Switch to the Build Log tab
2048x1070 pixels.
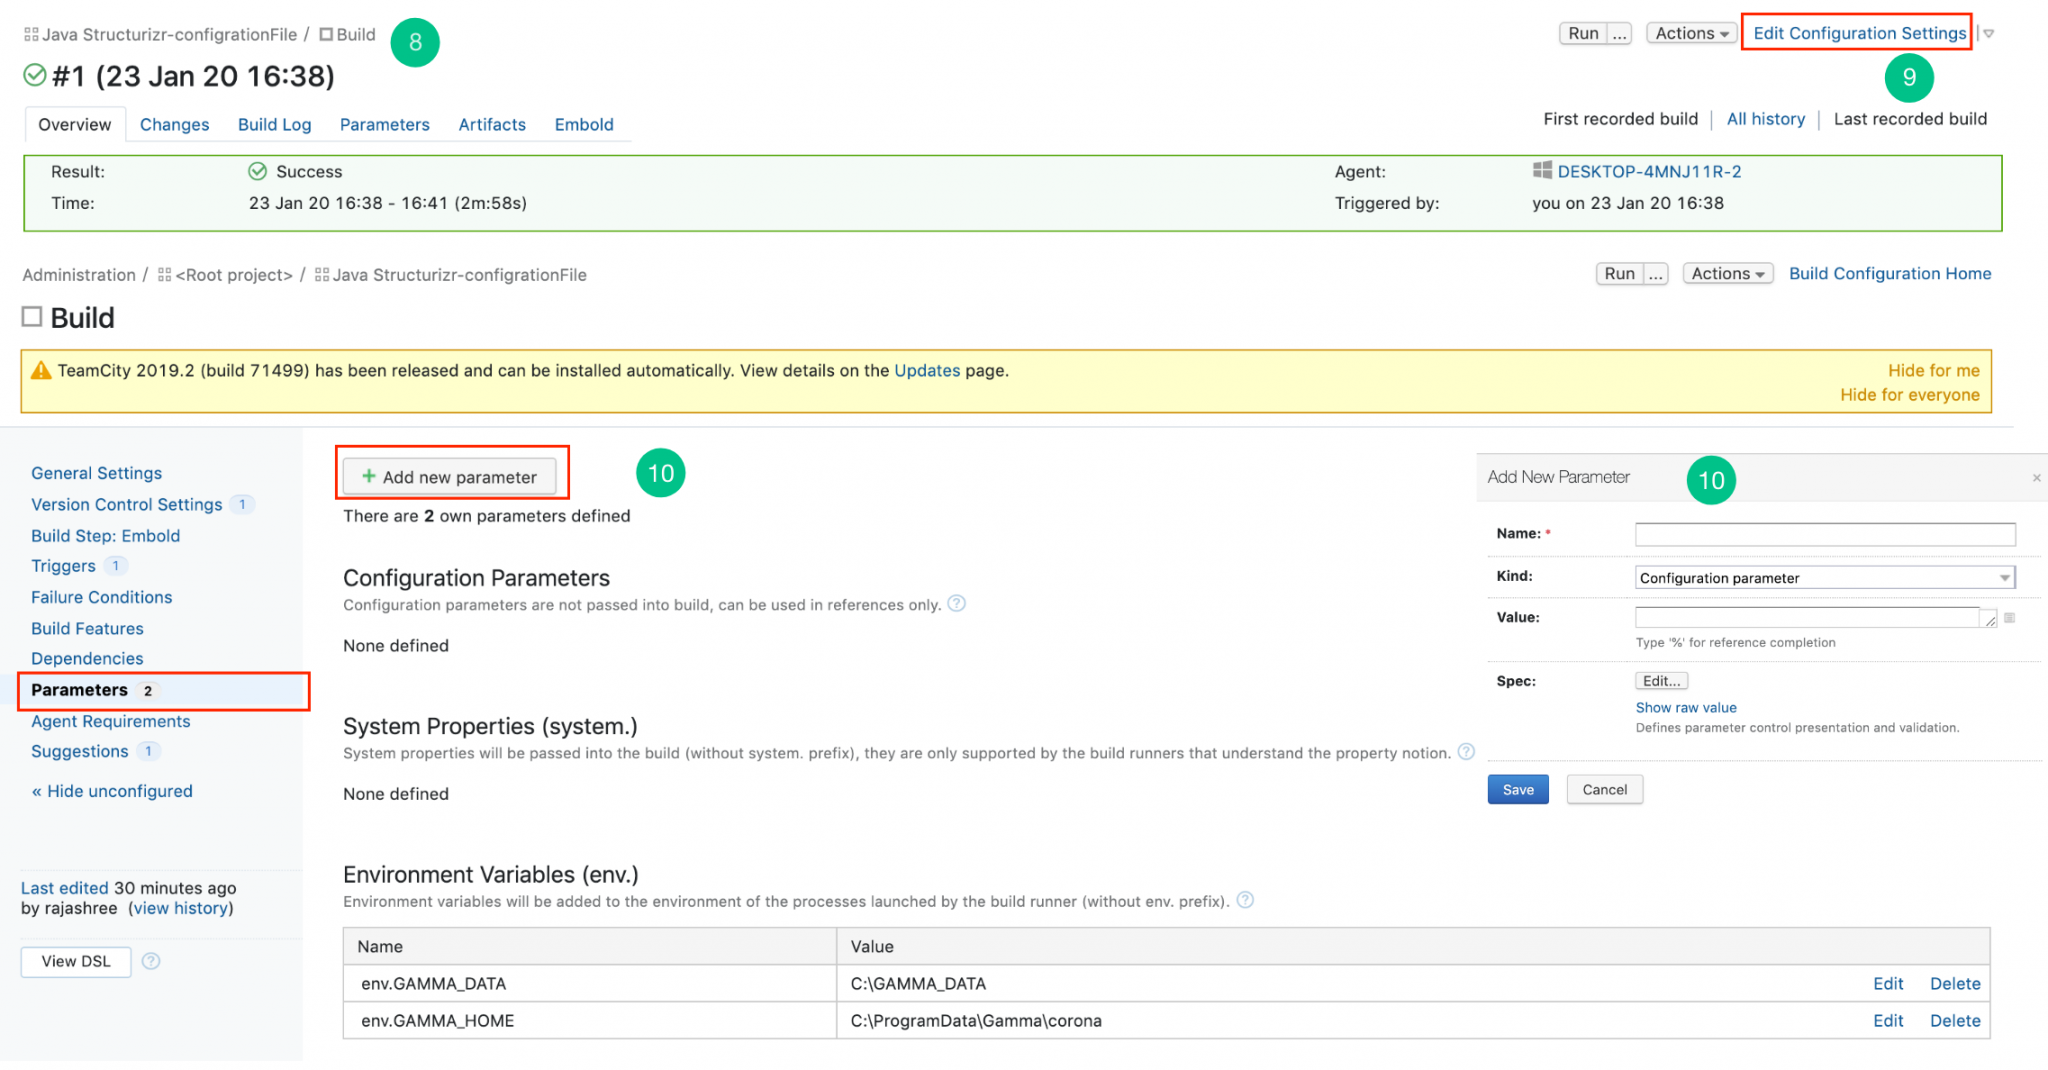(274, 124)
